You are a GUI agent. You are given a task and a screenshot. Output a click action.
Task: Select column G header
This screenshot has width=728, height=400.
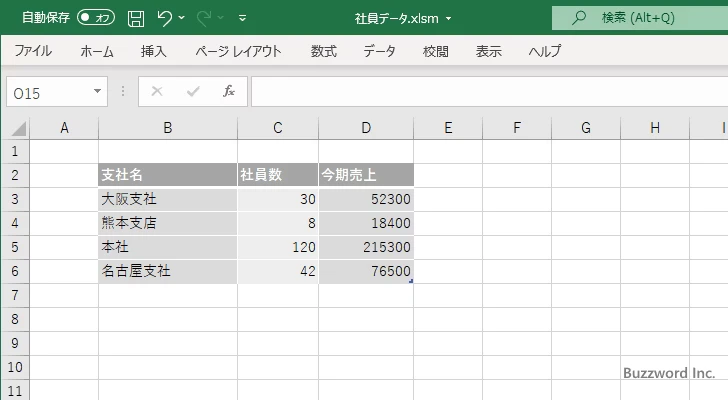click(x=586, y=128)
